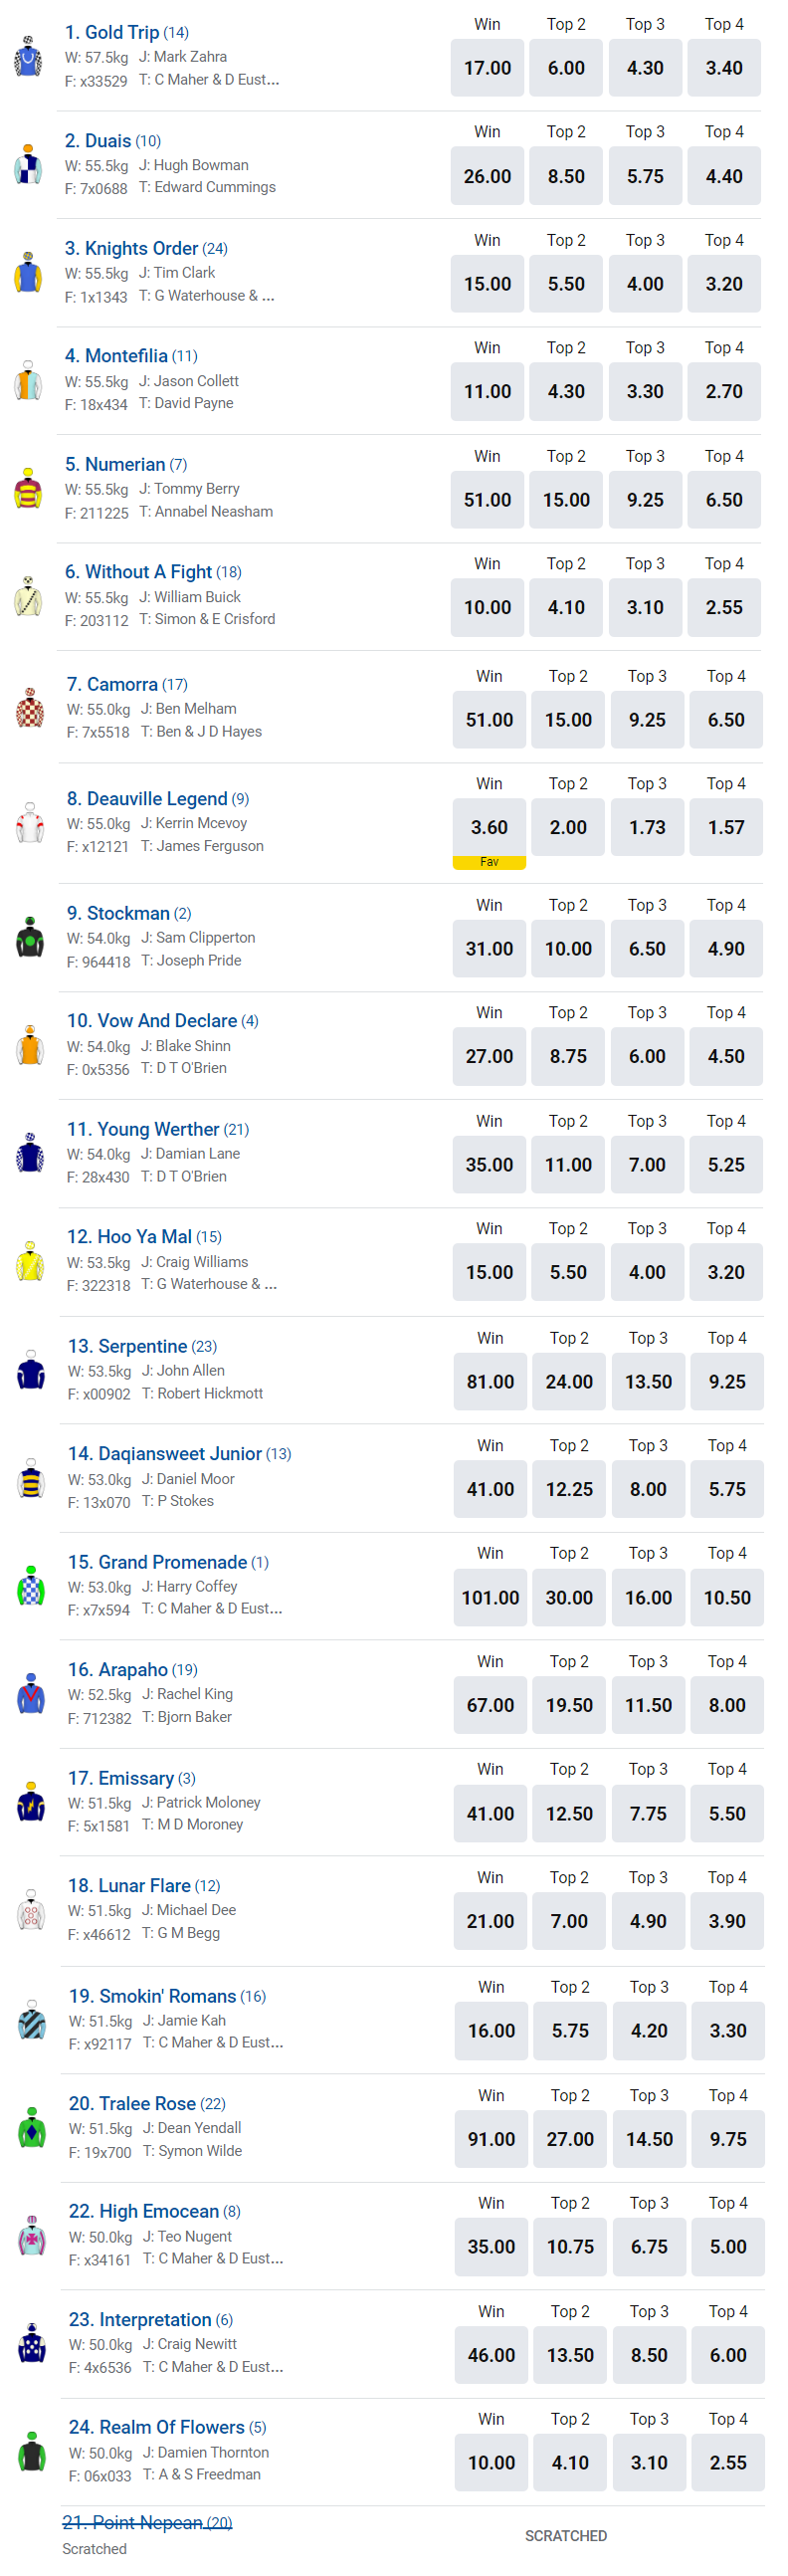Viewport: 788px width, 2576px height.
Task: Choose Knights Order Top 4 odds 3.20
Action: (724, 284)
